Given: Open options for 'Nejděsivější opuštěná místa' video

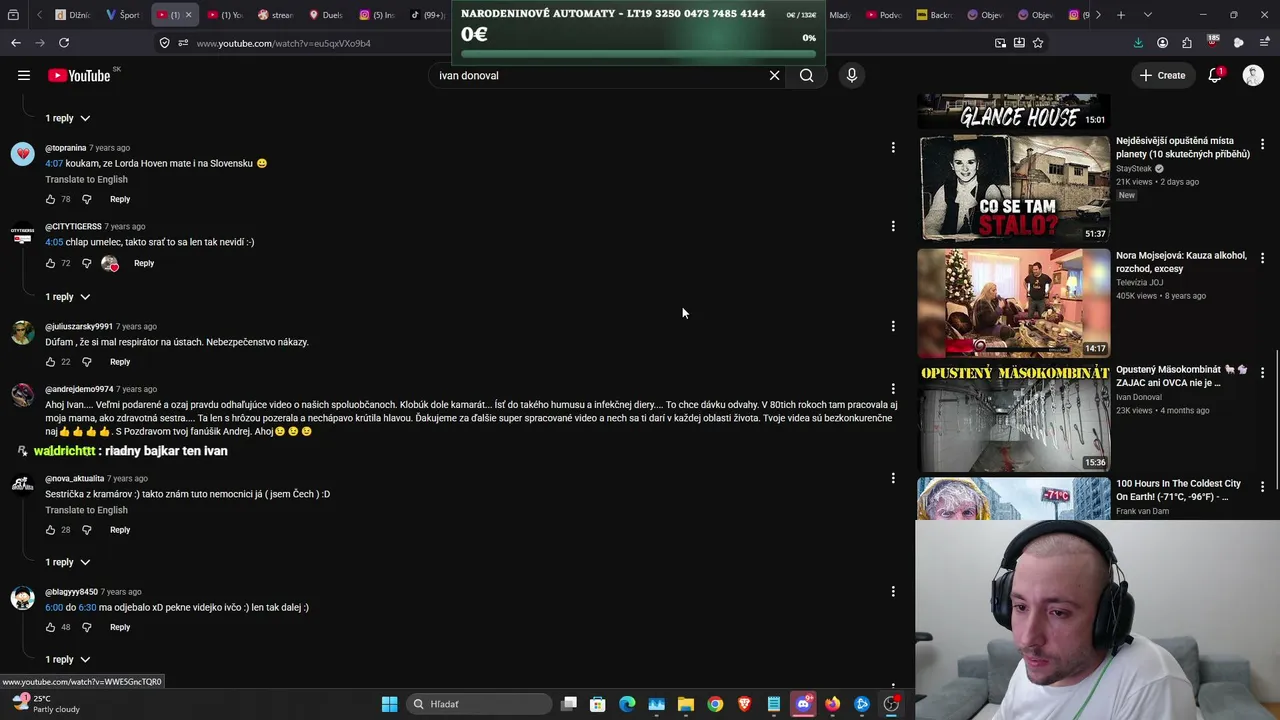Looking at the screenshot, I should 1262,144.
